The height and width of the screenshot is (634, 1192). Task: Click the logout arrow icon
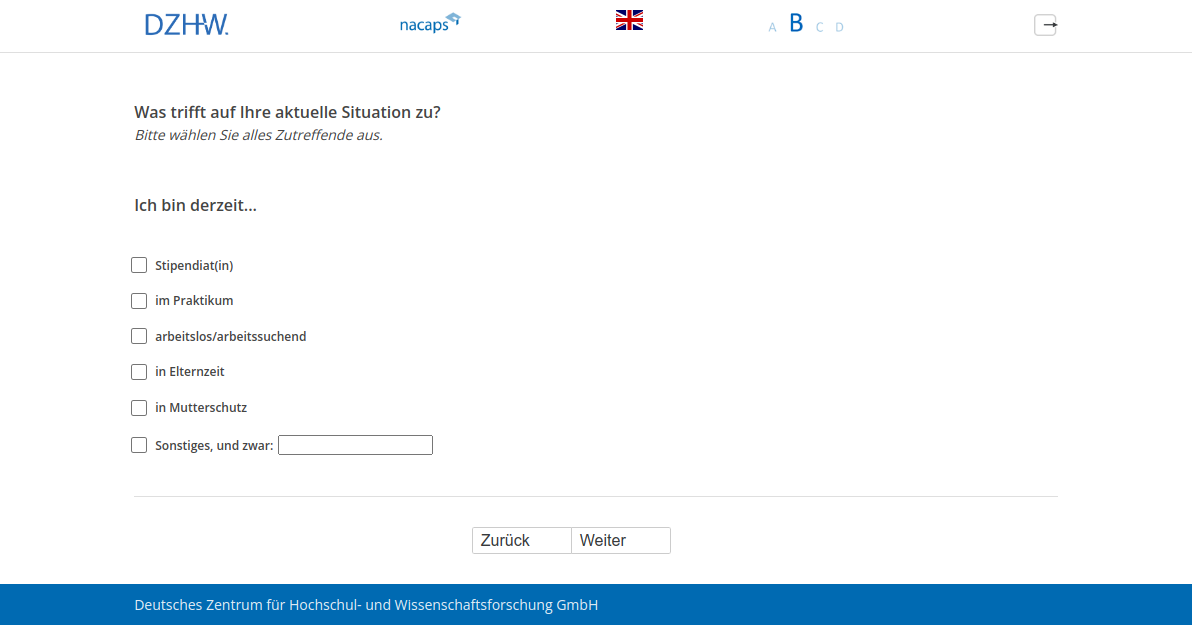click(1045, 25)
